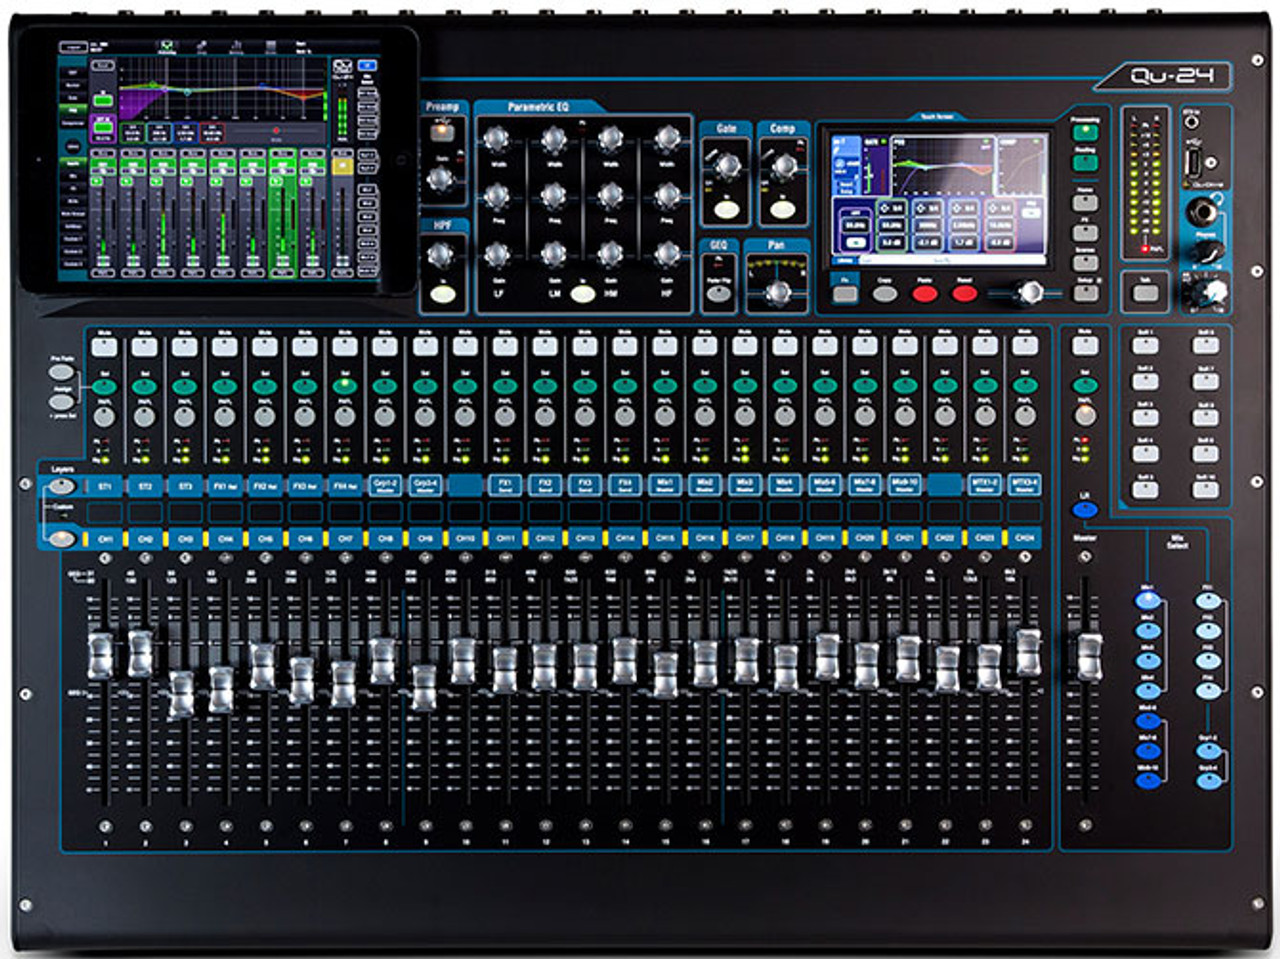Screen dimensions: 1280x959
Task: Hit the Copy key
Action: pos(885,294)
